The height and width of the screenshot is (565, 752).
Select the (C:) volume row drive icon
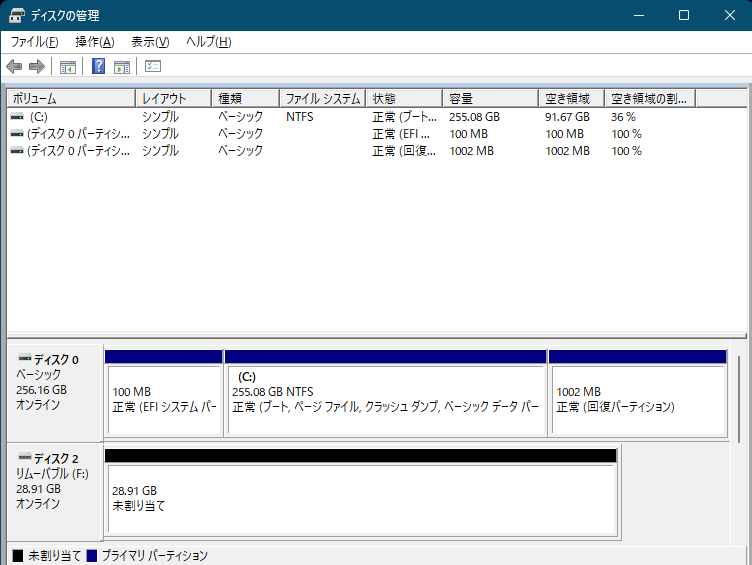tap(17, 117)
